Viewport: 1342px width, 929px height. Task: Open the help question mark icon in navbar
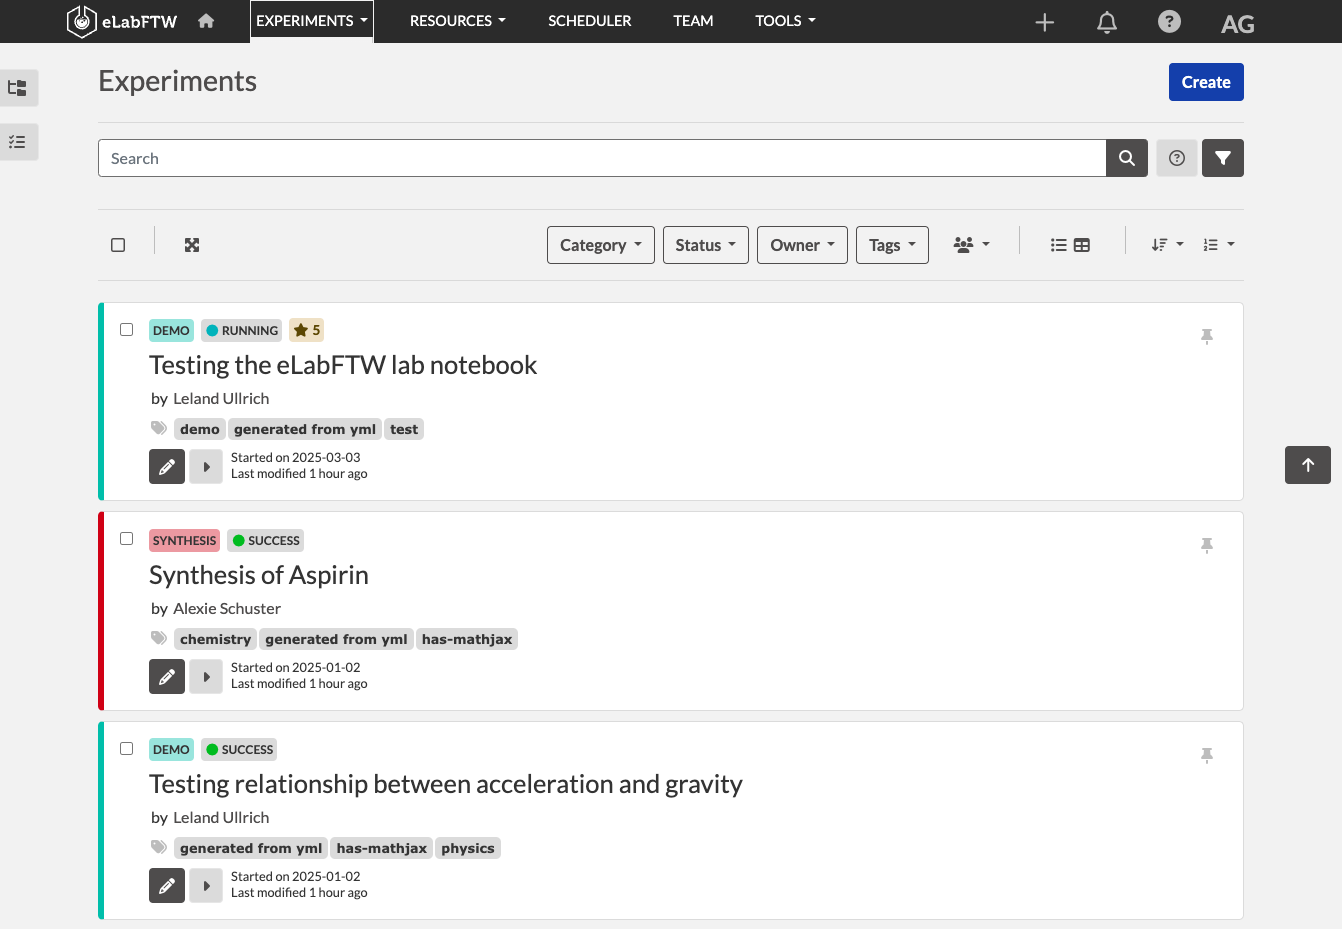click(x=1169, y=21)
